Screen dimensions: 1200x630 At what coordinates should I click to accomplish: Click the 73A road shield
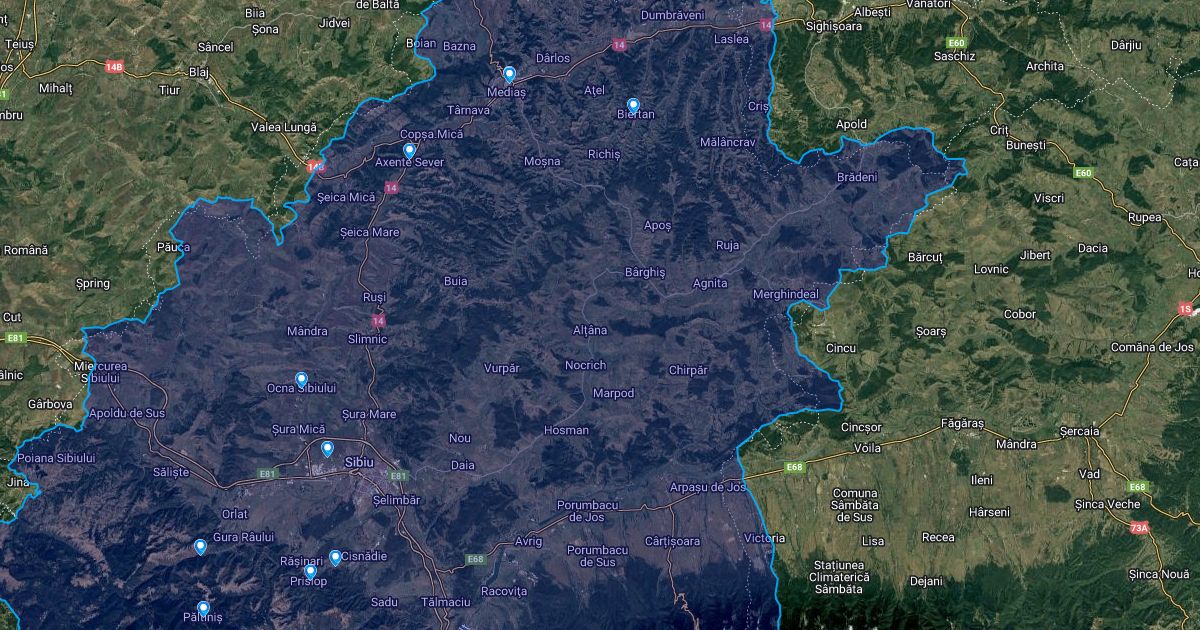[1139, 527]
